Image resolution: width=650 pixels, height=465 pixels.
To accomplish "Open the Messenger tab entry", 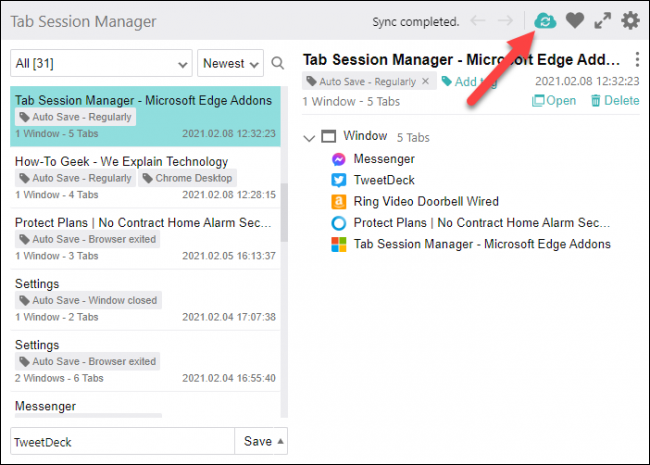I will [x=384, y=158].
